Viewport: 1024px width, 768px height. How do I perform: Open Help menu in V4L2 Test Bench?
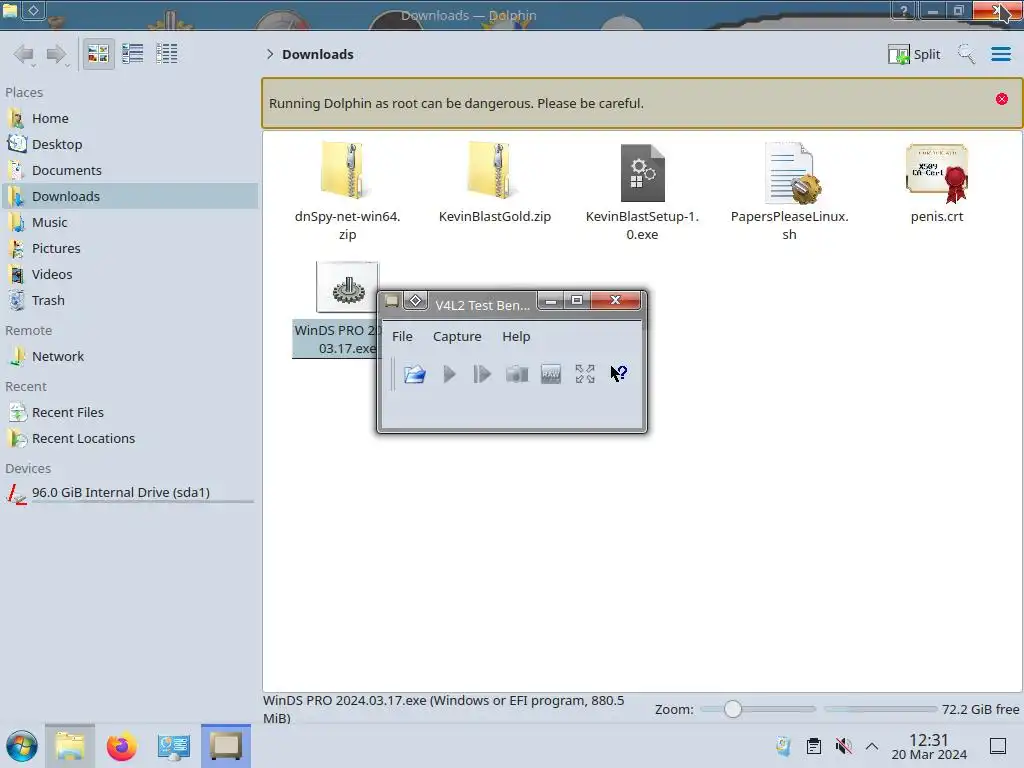click(x=516, y=336)
